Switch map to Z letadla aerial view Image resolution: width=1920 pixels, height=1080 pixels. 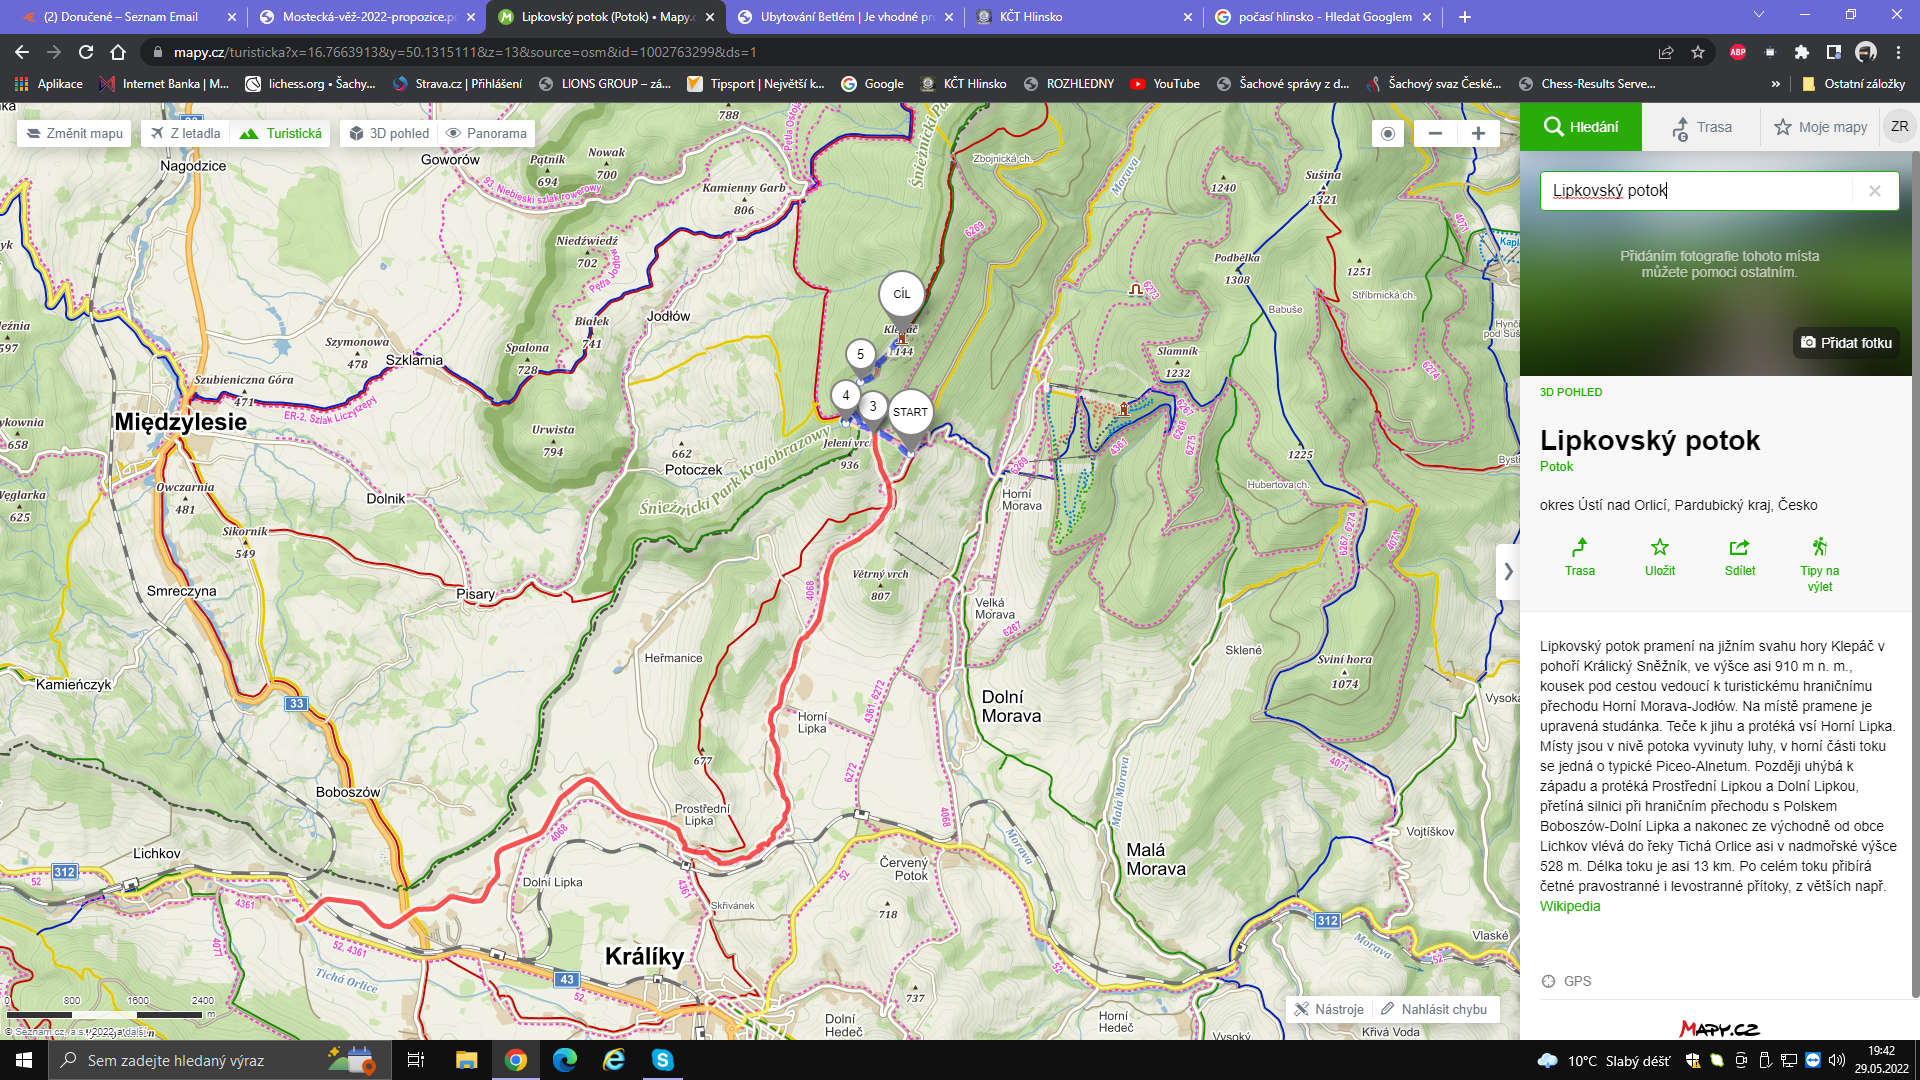(x=186, y=134)
